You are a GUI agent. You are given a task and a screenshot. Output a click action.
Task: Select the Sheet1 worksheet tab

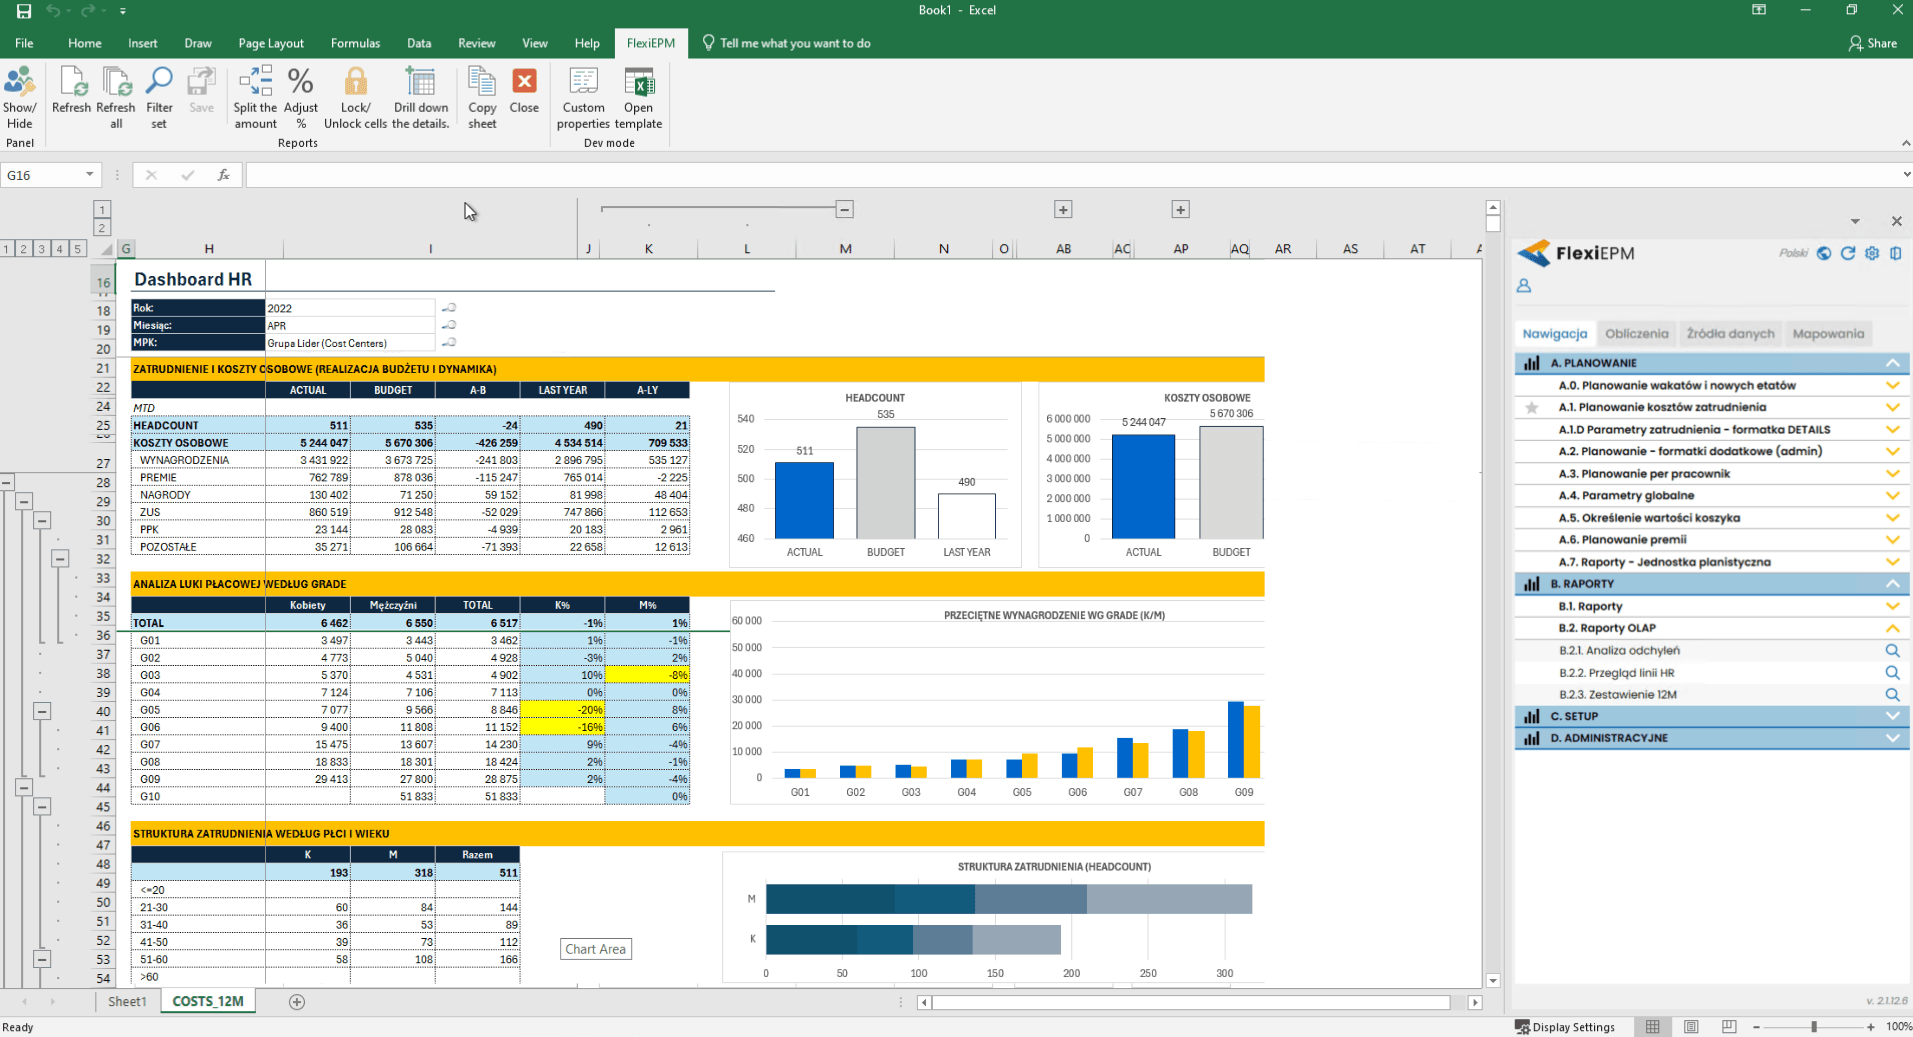point(127,1001)
